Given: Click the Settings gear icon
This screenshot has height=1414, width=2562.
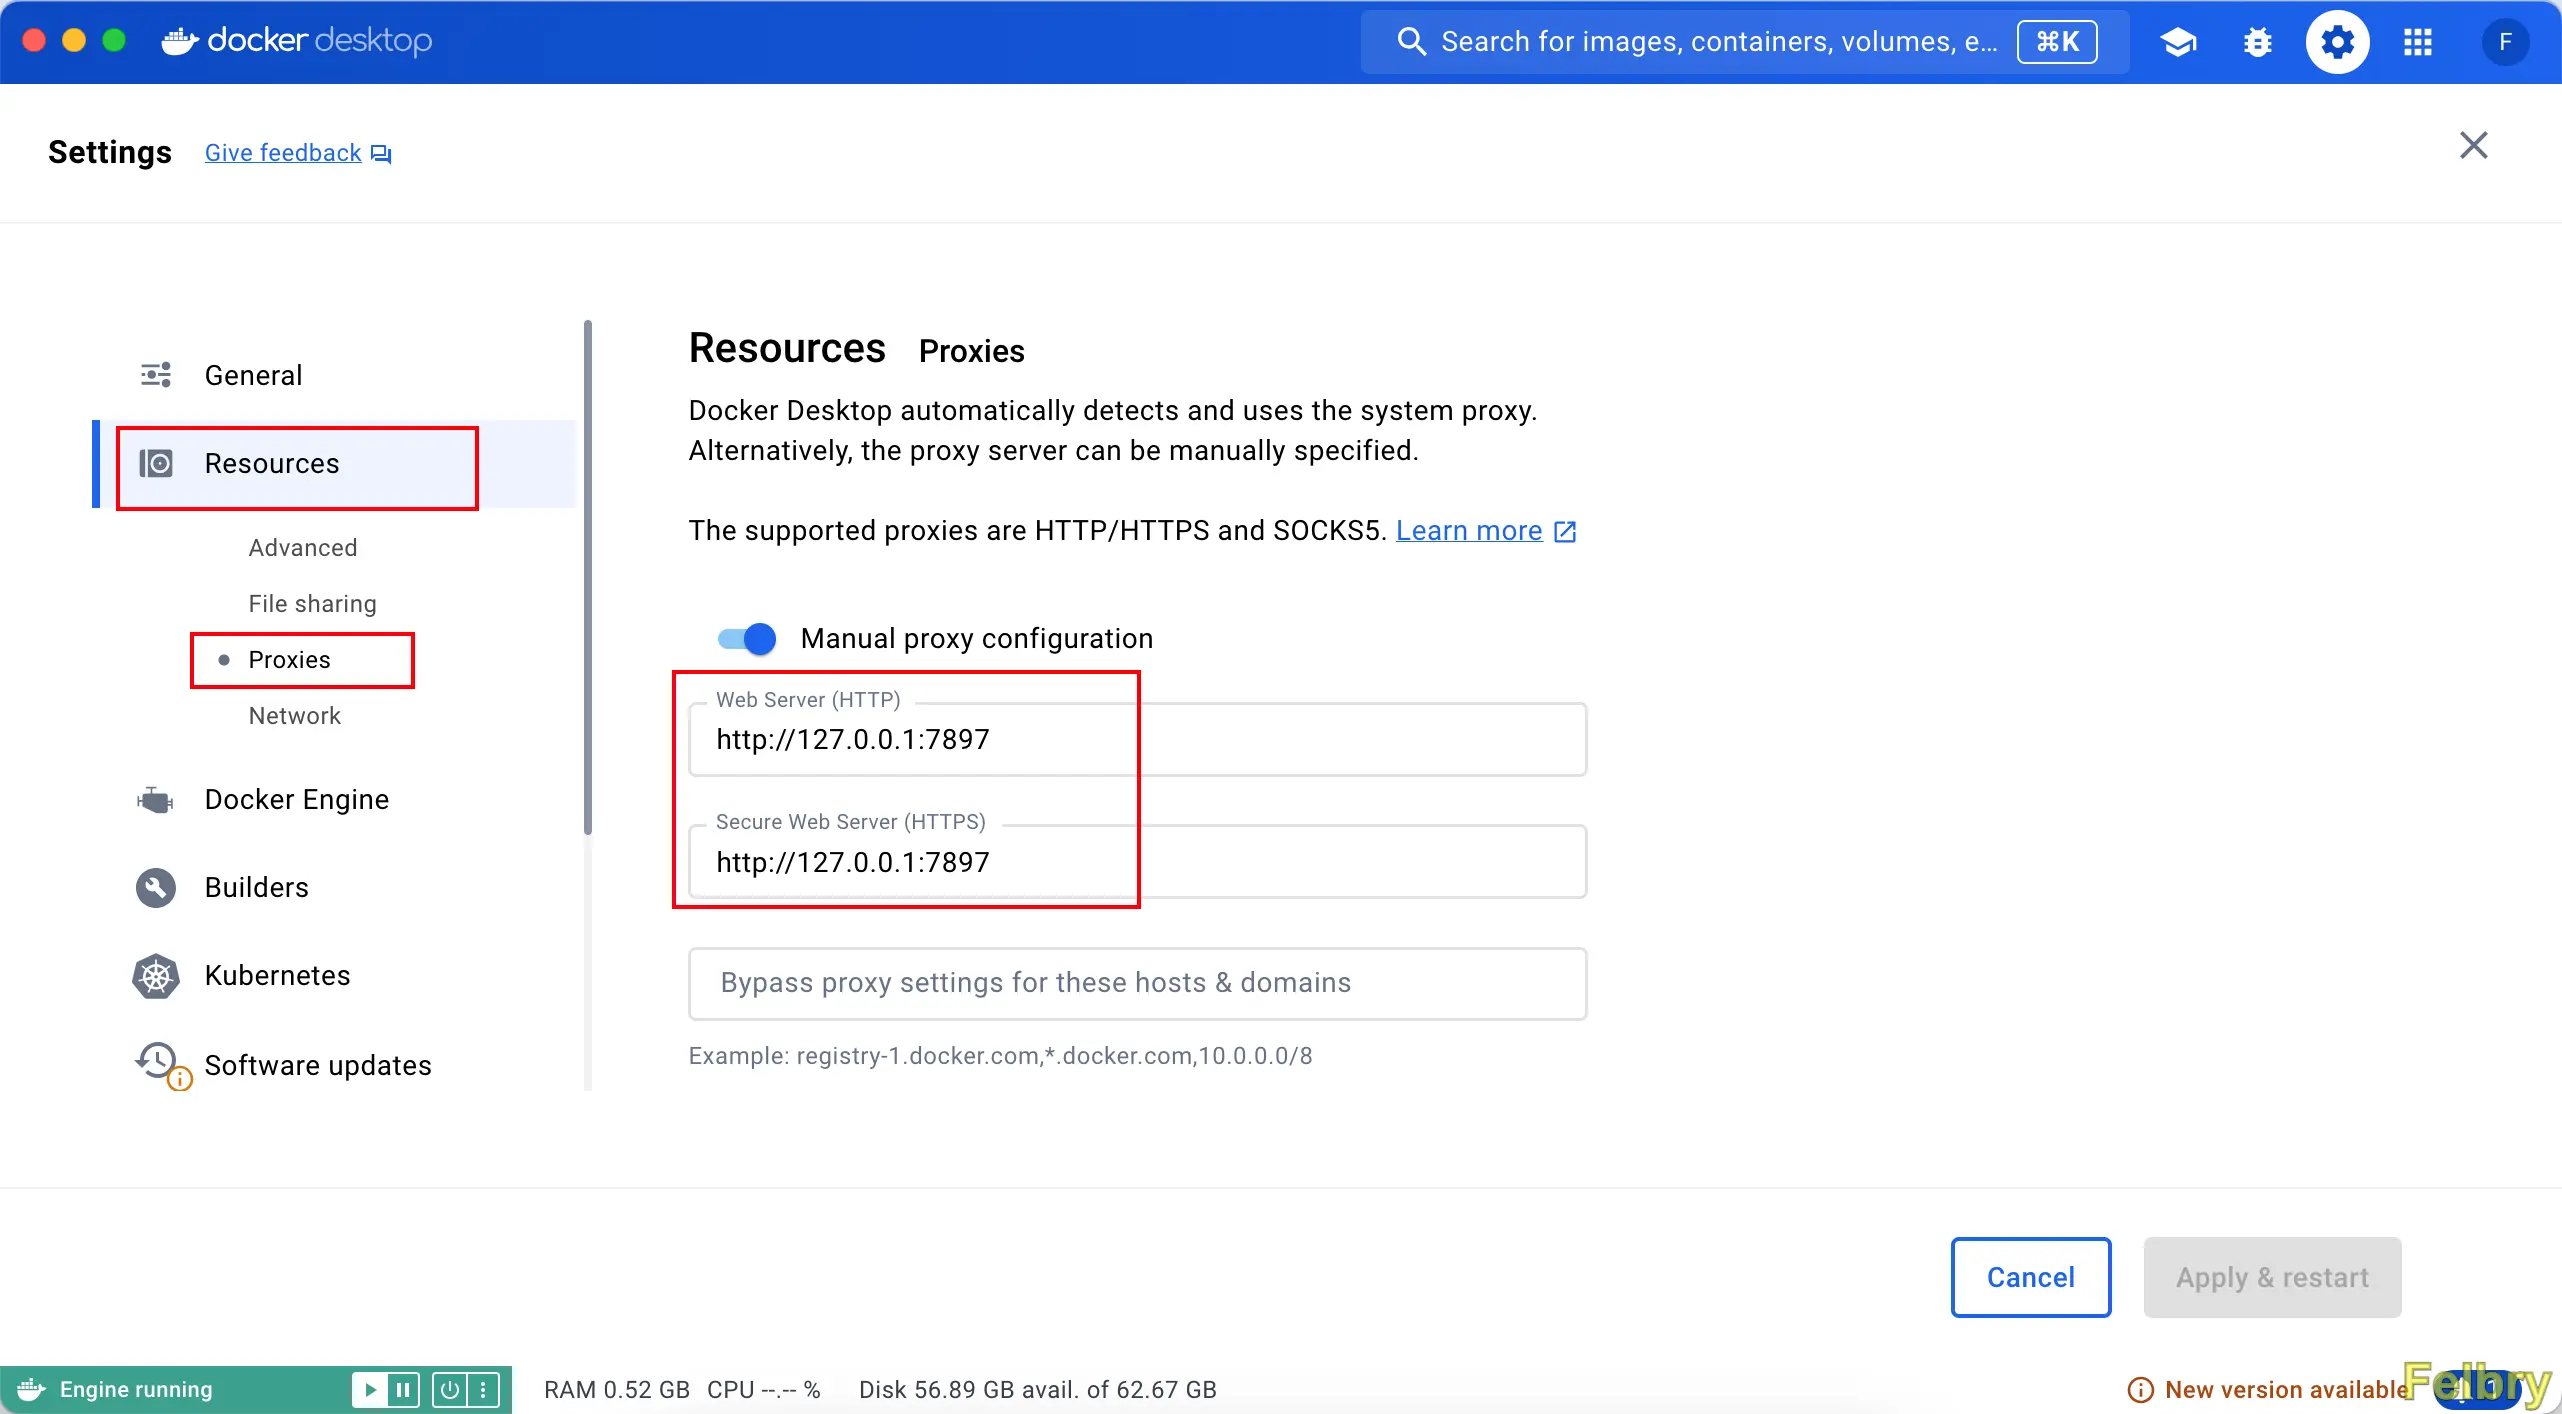Looking at the screenshot, I should point(2338,42).
